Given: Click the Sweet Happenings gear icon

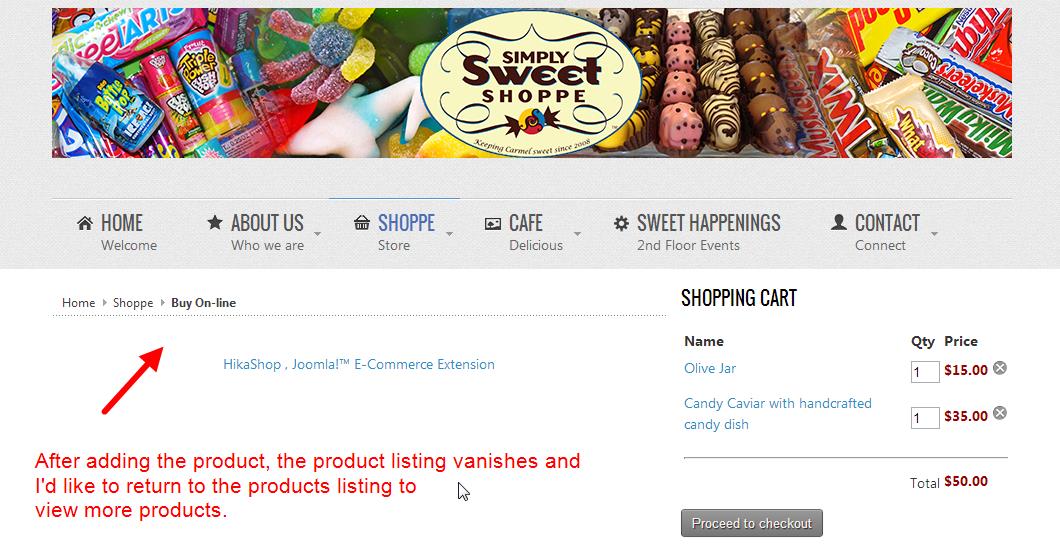Looking at the screenshot, I should (621, 223).
